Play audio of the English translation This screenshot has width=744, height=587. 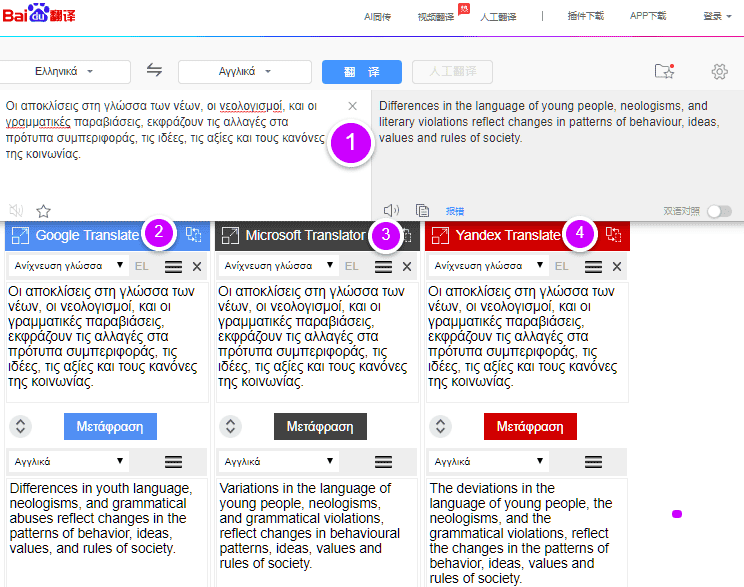[391, 210]
